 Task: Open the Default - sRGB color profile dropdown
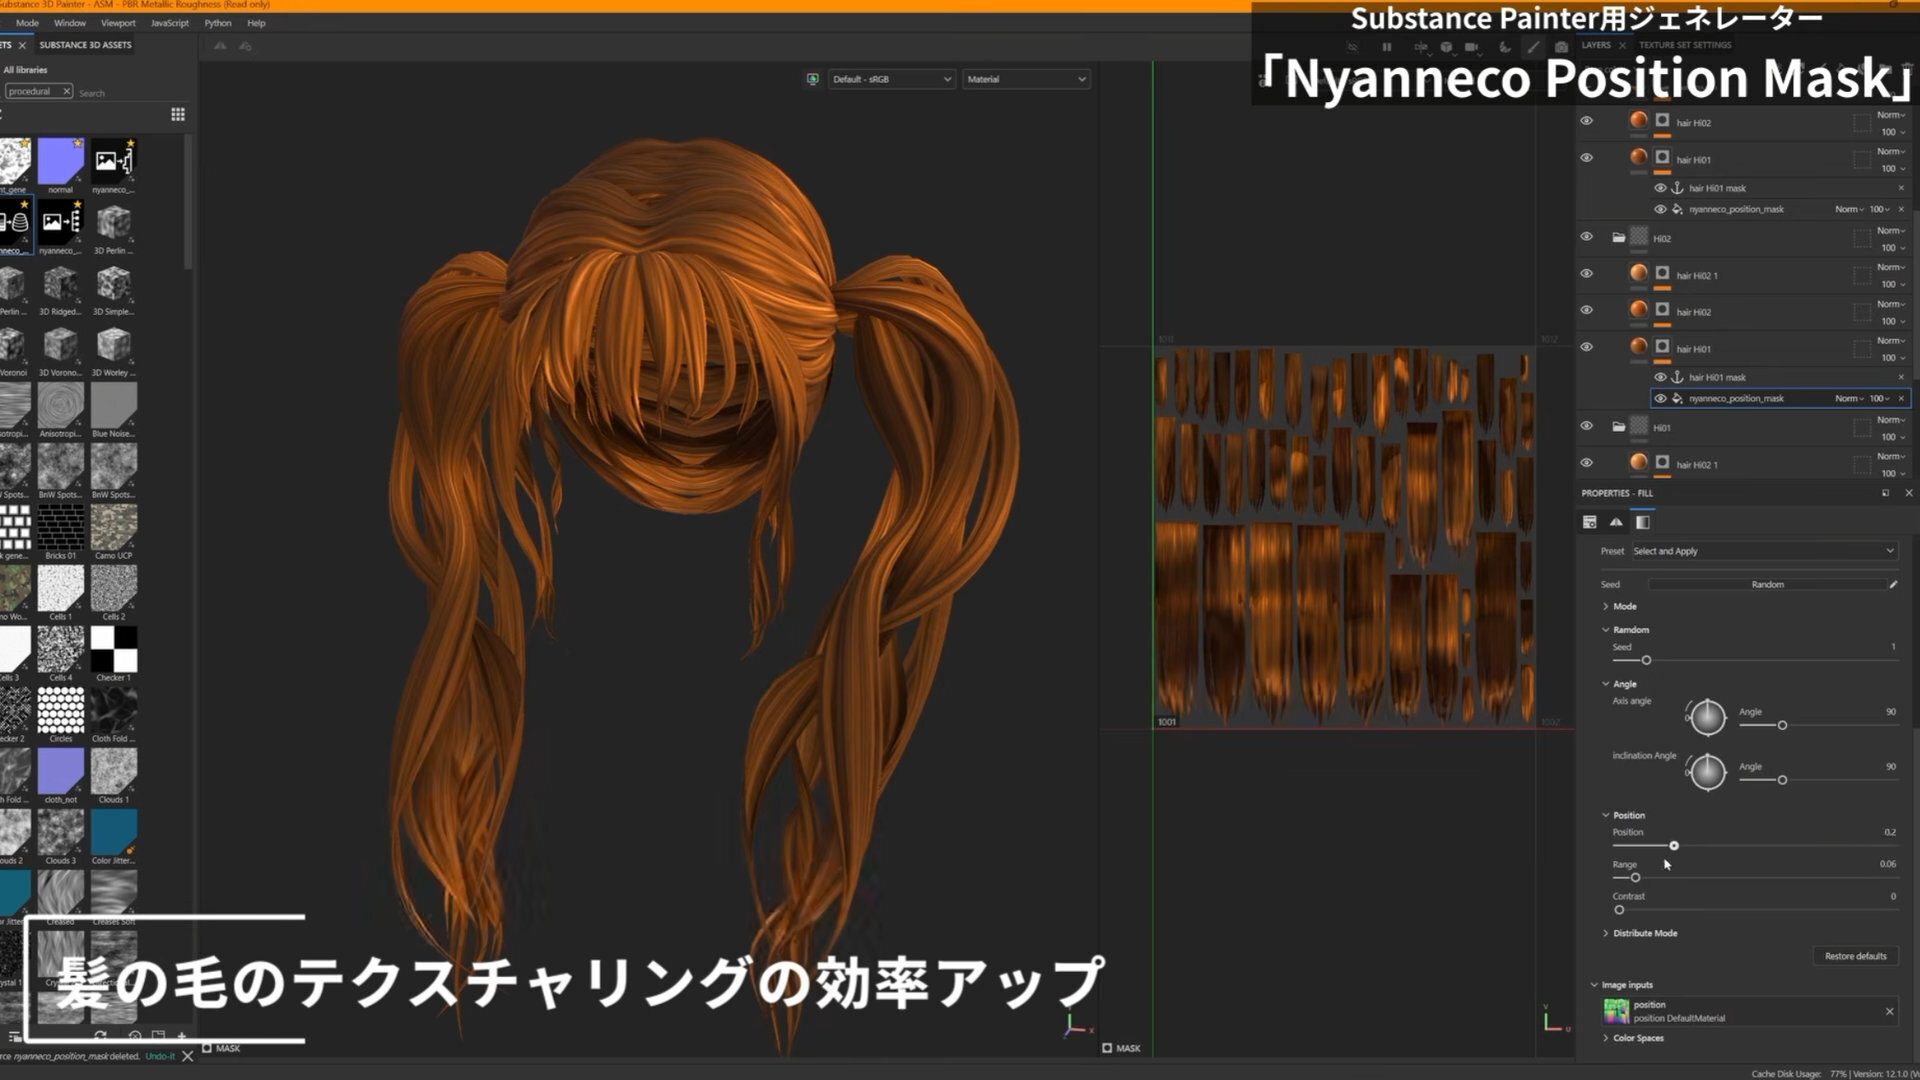pos(891,79)
